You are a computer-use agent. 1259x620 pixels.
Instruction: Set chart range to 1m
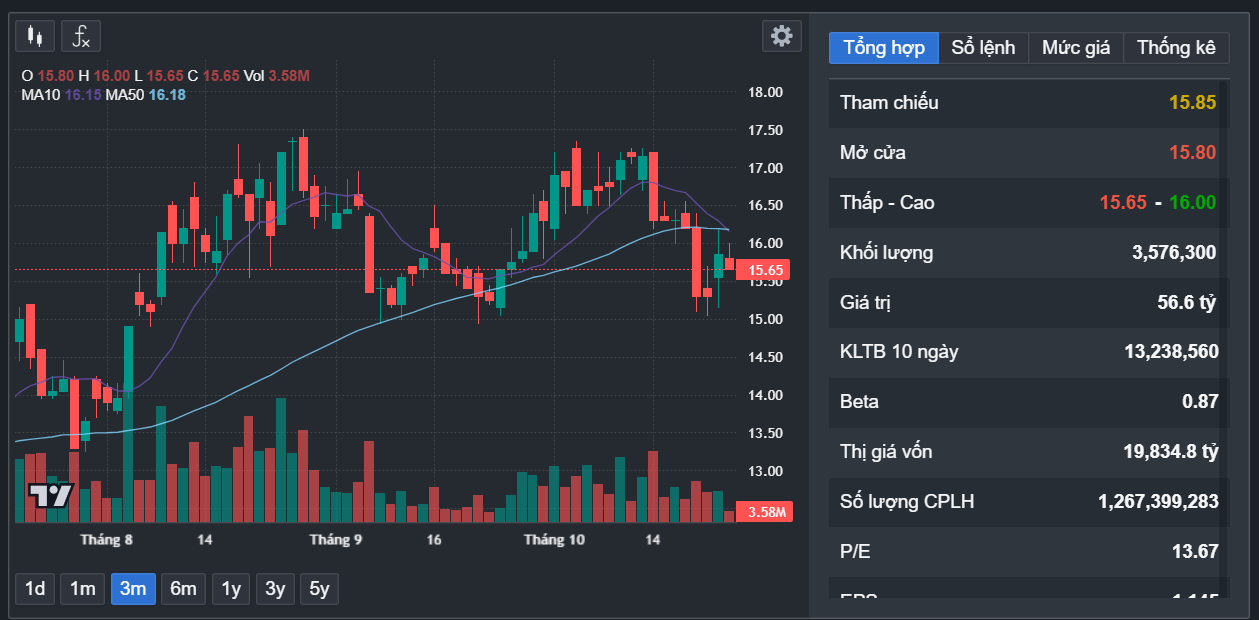pos(82,589)
